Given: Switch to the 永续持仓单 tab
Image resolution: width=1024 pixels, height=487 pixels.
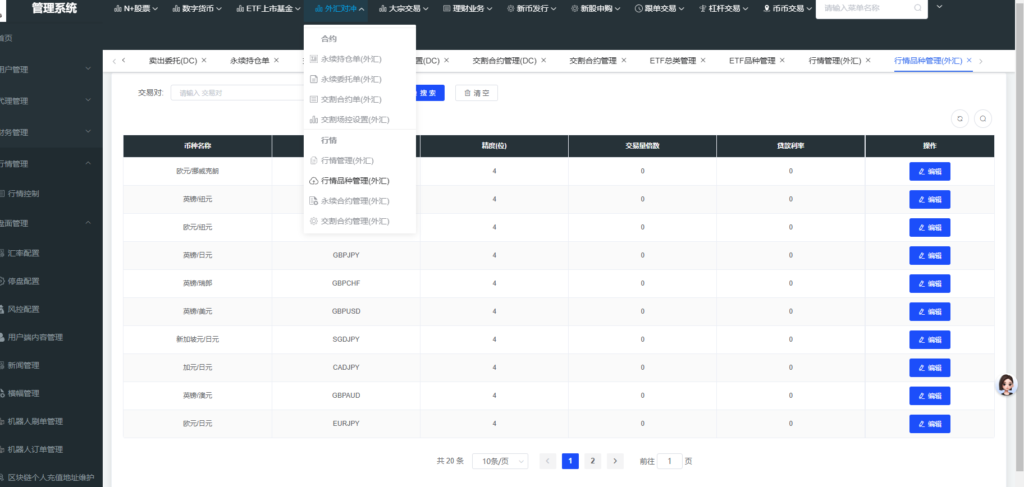Looking at the screenshot, I should pyautogui.click(x=249, y=60).
